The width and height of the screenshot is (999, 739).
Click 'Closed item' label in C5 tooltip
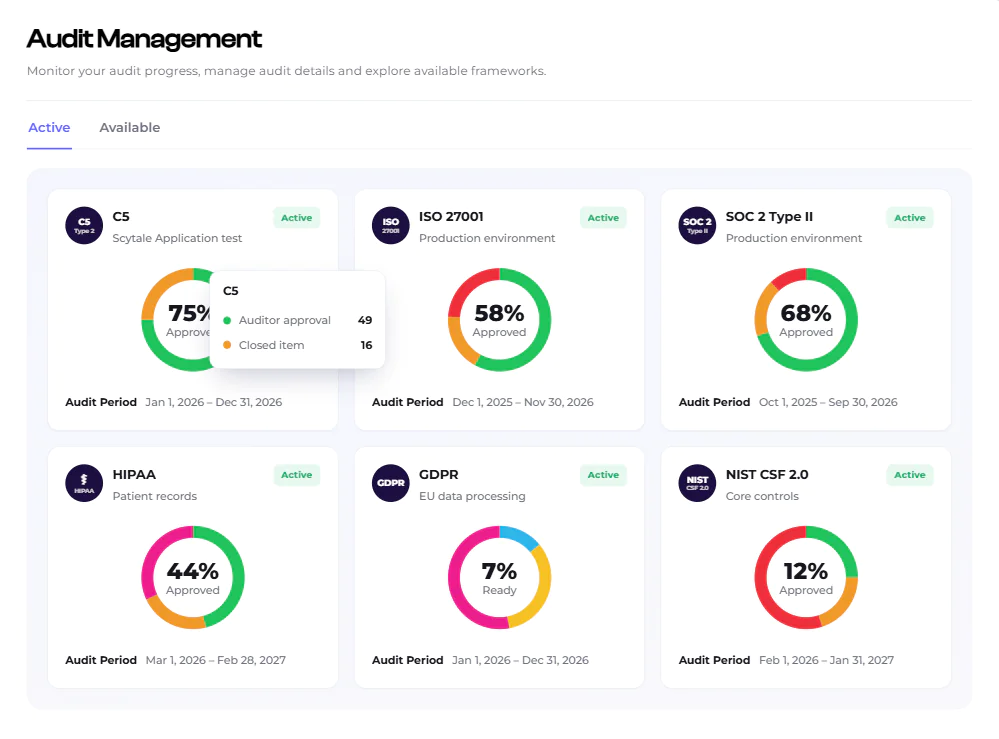click(x=271, y=345)
